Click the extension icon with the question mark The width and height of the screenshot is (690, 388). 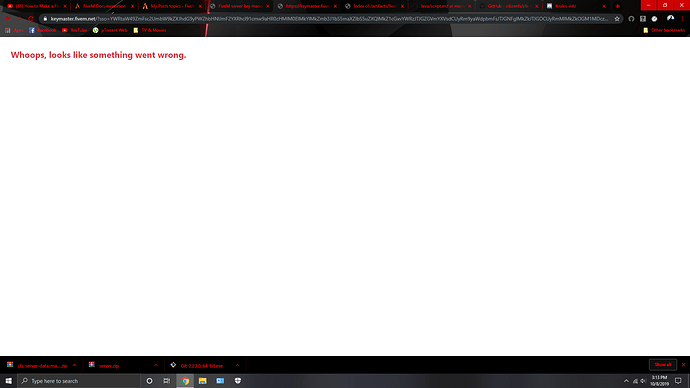pos(643,19)
